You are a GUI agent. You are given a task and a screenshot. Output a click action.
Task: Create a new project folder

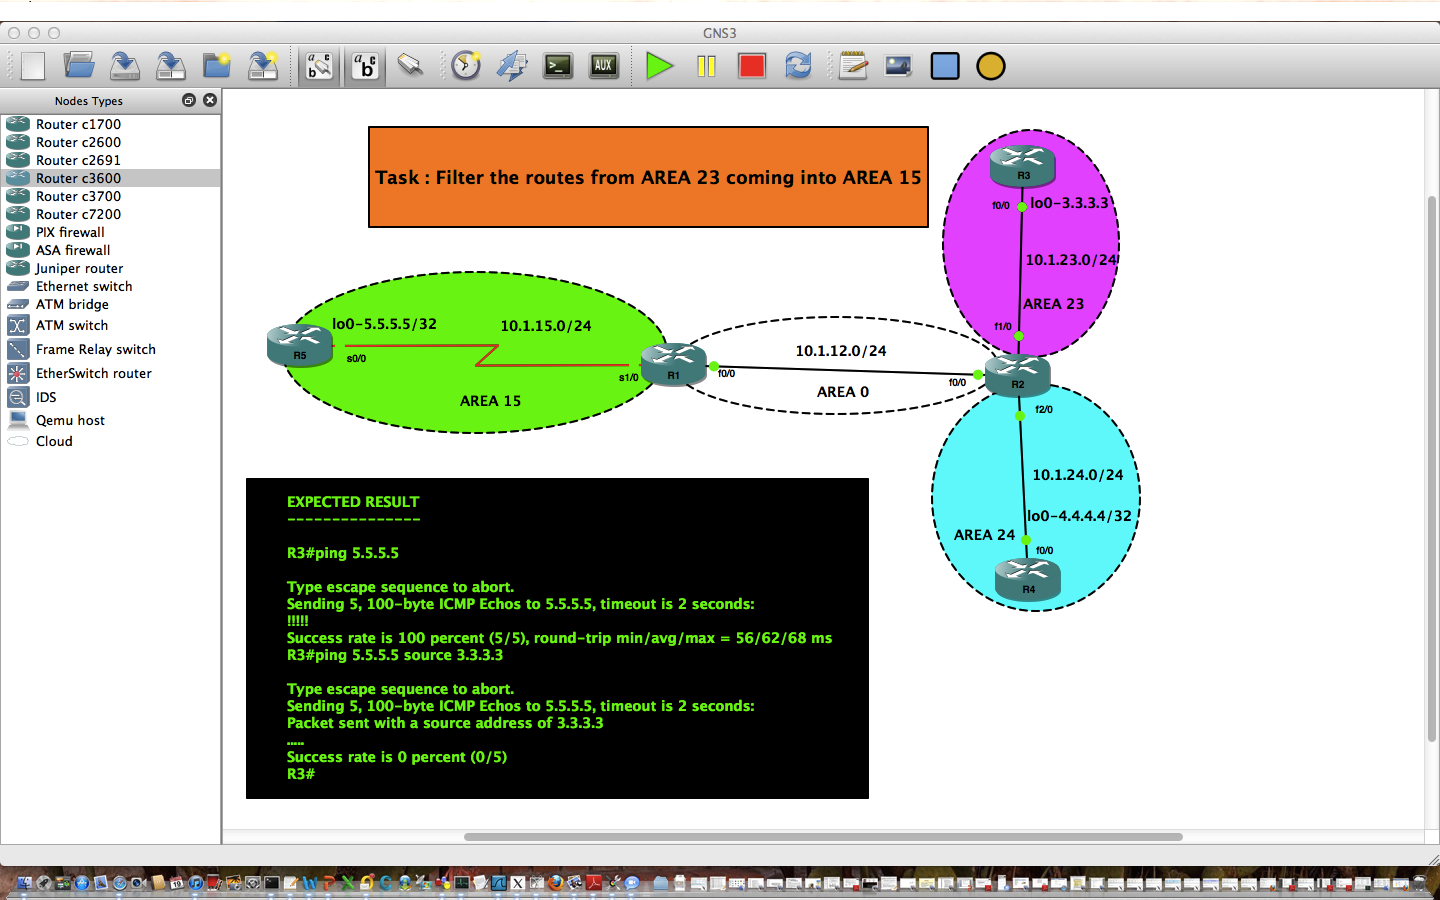217,66
